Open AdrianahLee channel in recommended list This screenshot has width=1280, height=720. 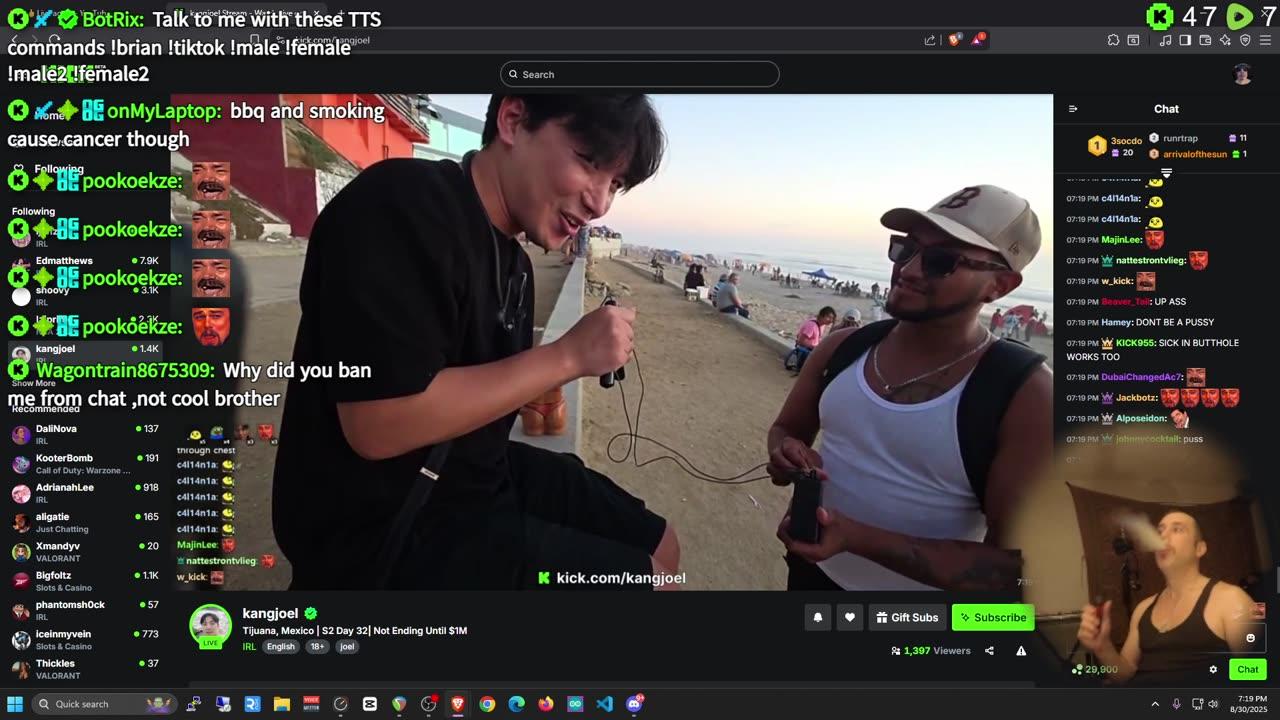click(85, 492)
